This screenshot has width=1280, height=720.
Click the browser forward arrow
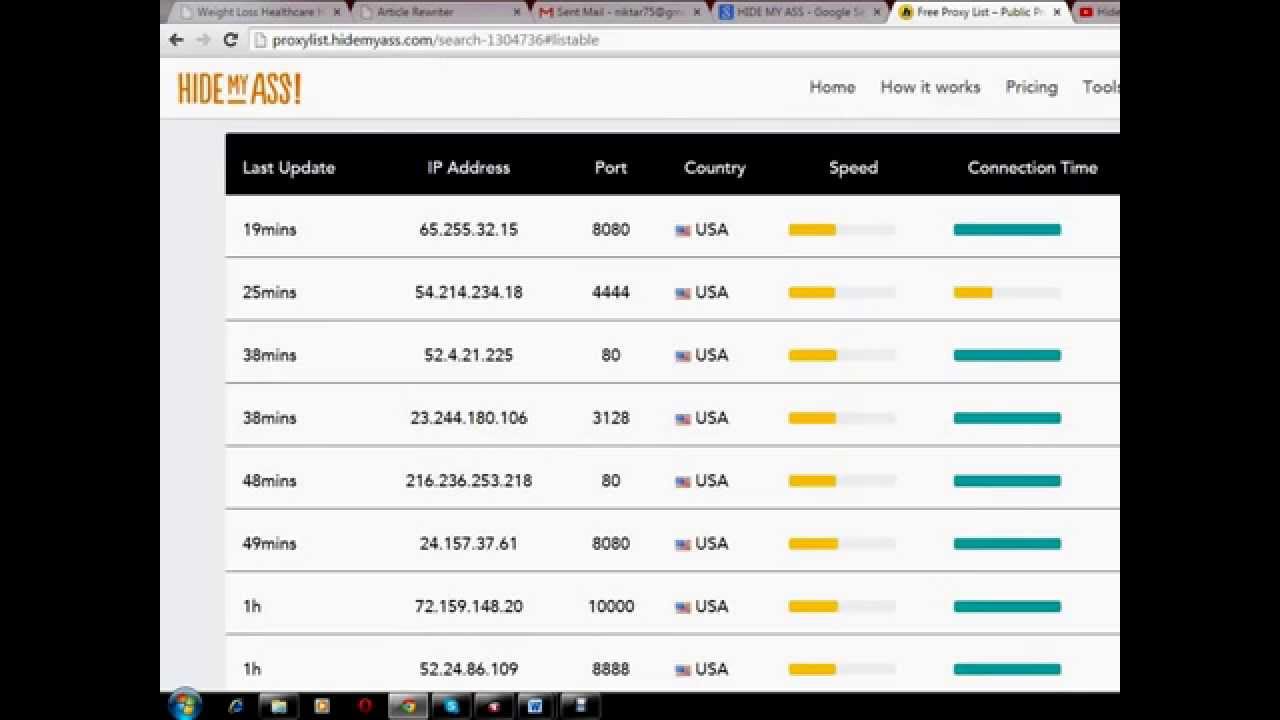coord(203,40)
